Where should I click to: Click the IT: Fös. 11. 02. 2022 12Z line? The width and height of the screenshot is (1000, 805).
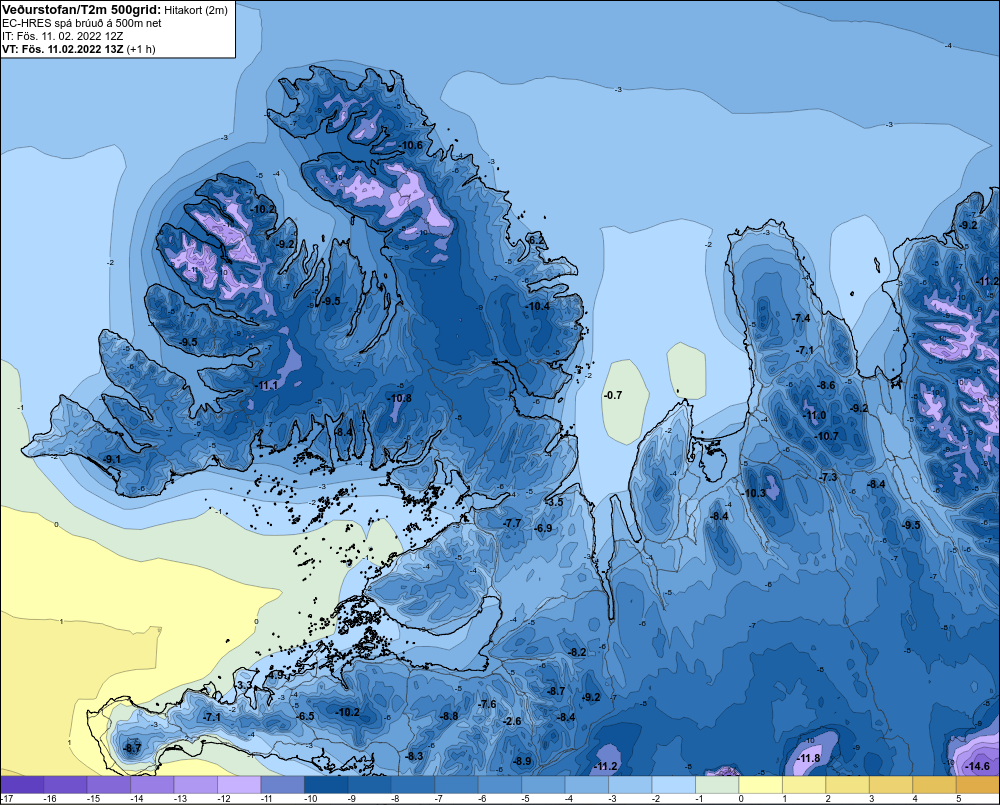62,36
